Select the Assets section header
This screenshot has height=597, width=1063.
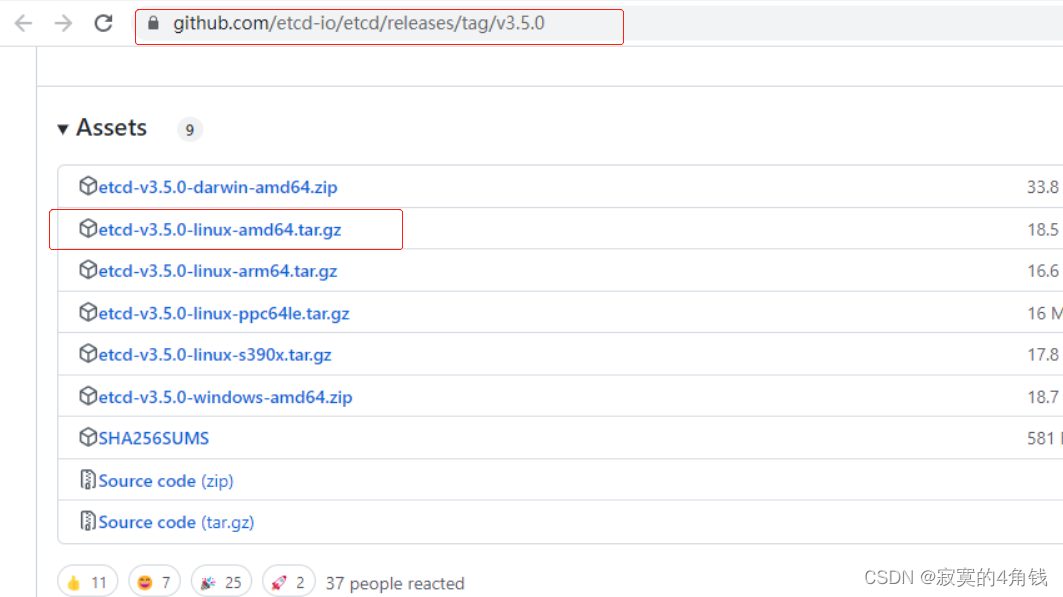(x=110, y=128)
